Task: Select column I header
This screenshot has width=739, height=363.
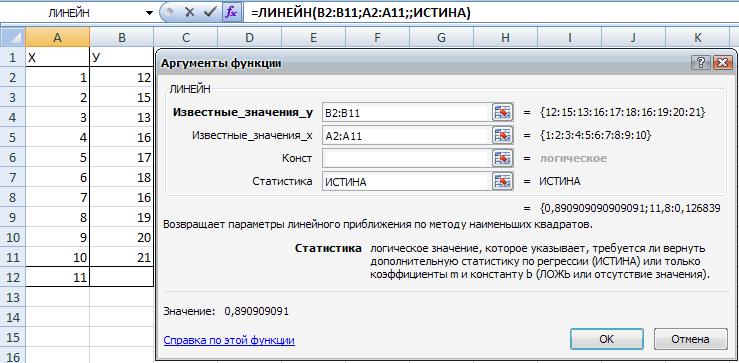Action: pyautogui.click(x=570, y=38)
